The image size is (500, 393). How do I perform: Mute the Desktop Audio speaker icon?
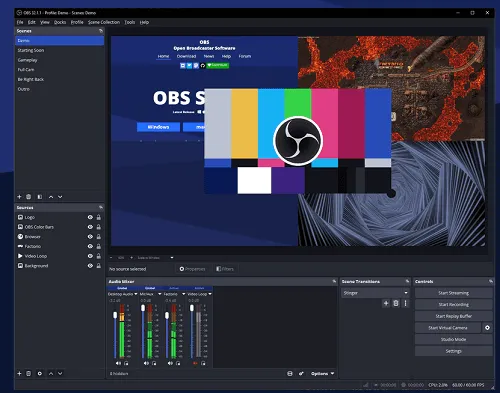click(x=118, y=363)
